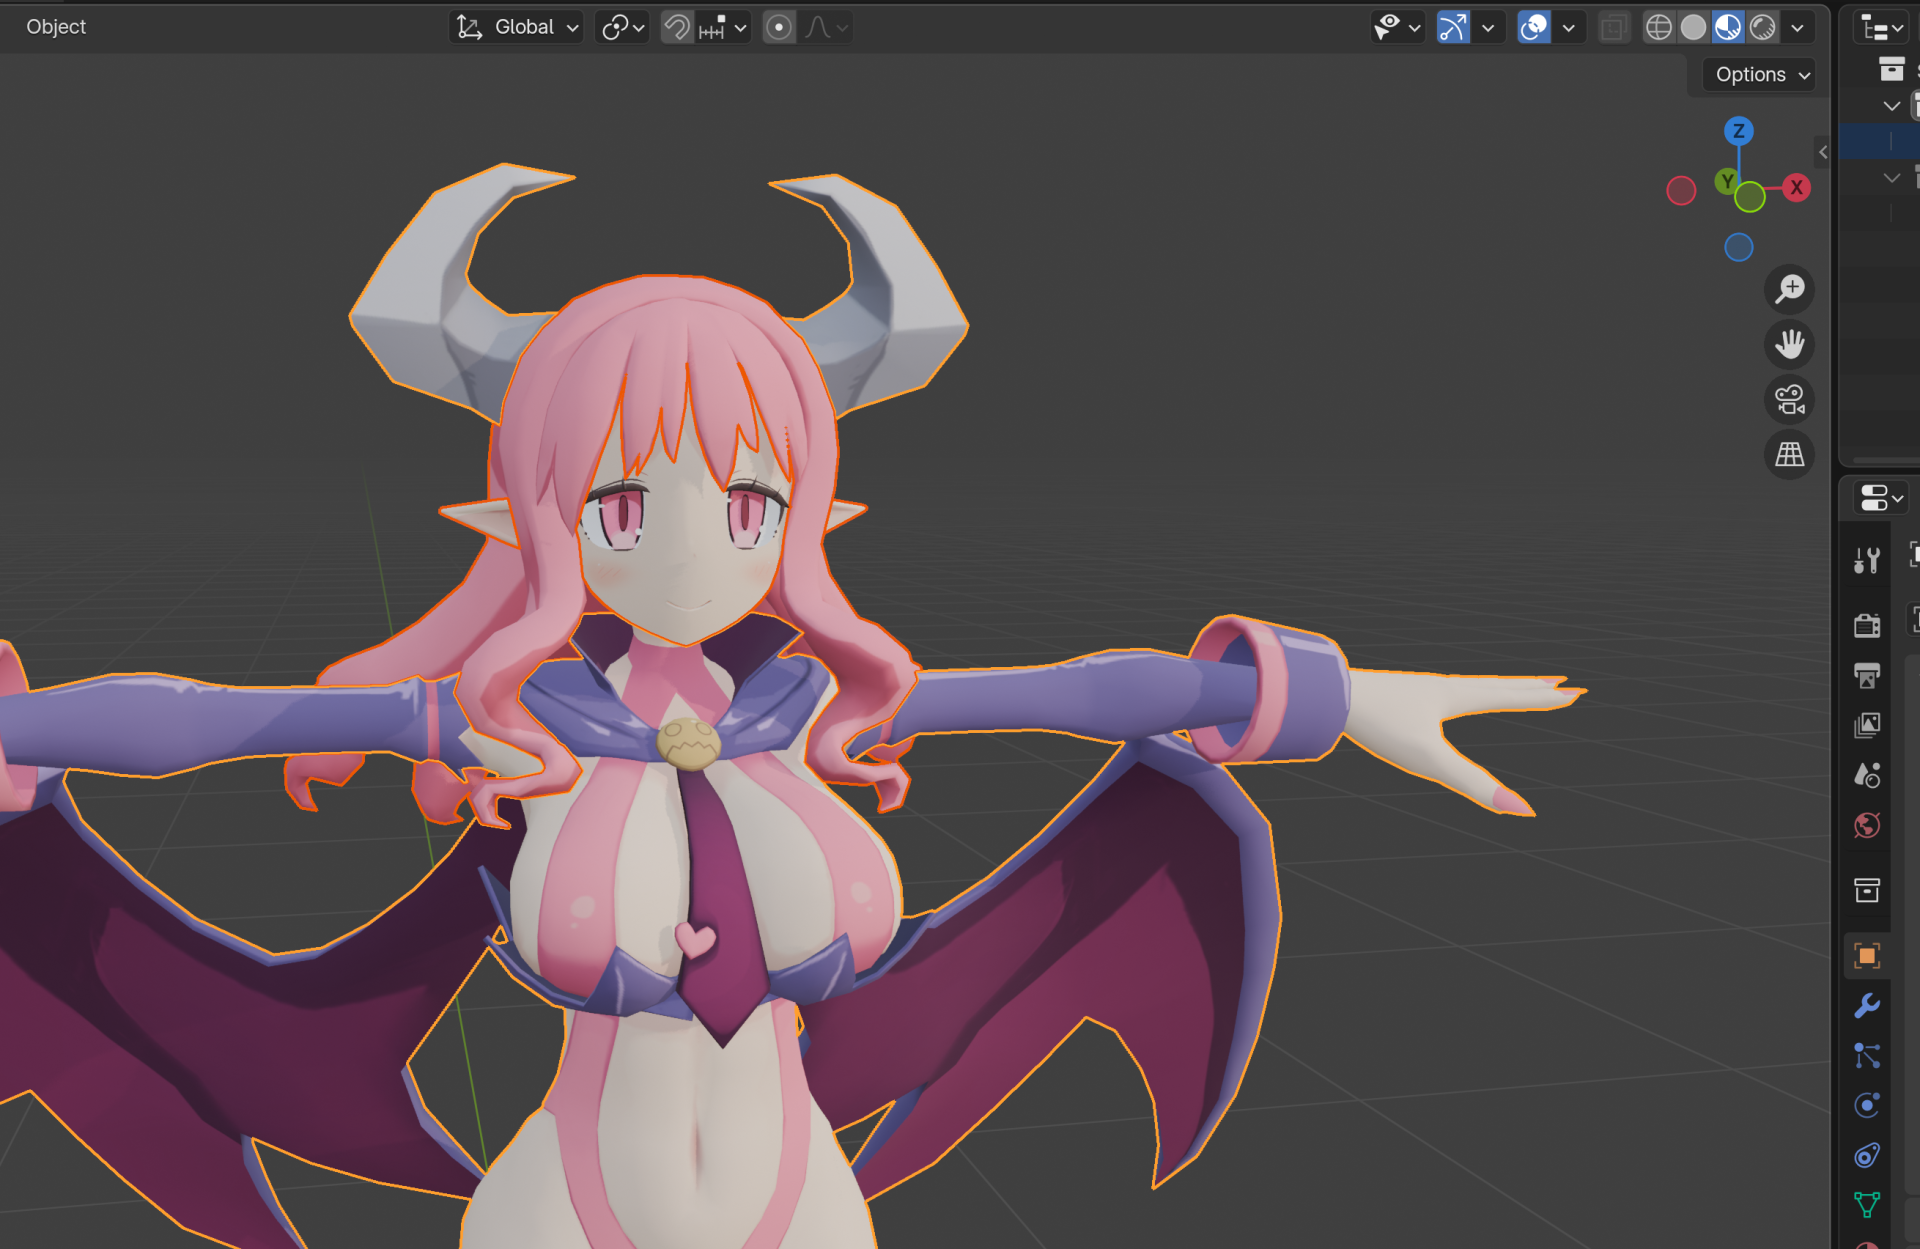1920x1249 pixels.
Task: Open the Collection properties tab
Action: pyautogui.click(x=1867, y=890)
